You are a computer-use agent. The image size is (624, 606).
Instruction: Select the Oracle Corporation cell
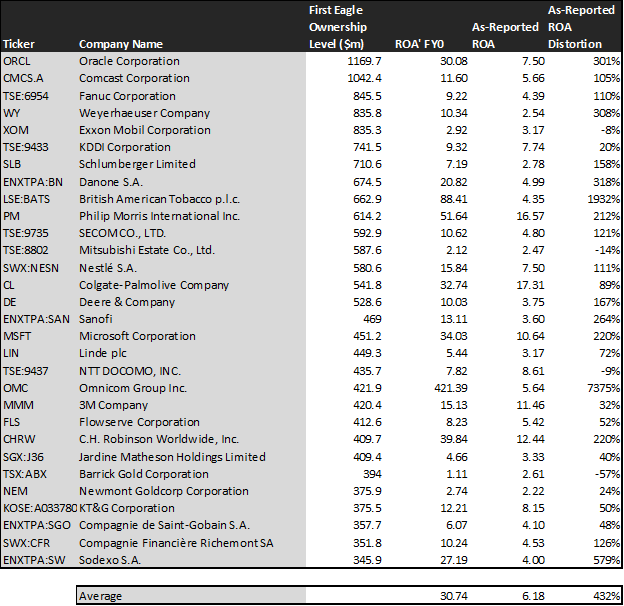coord(129,61)
